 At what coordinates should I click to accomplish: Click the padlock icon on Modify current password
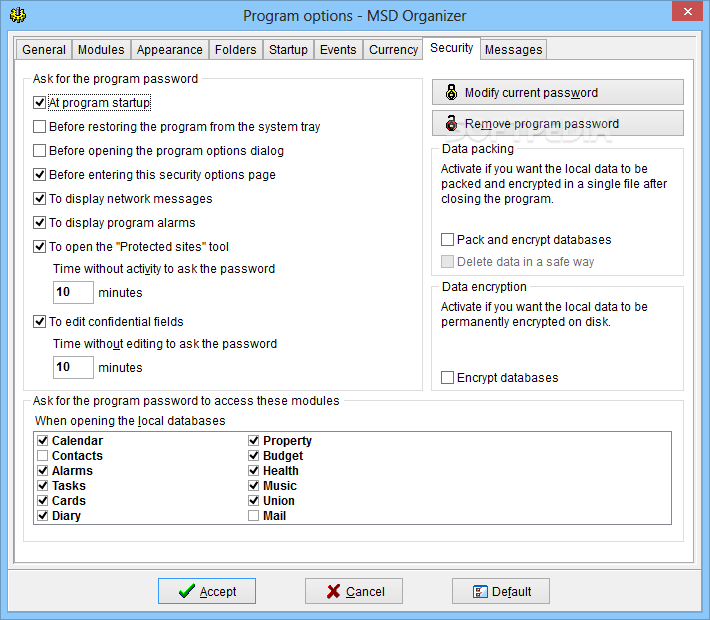point(451,92)
